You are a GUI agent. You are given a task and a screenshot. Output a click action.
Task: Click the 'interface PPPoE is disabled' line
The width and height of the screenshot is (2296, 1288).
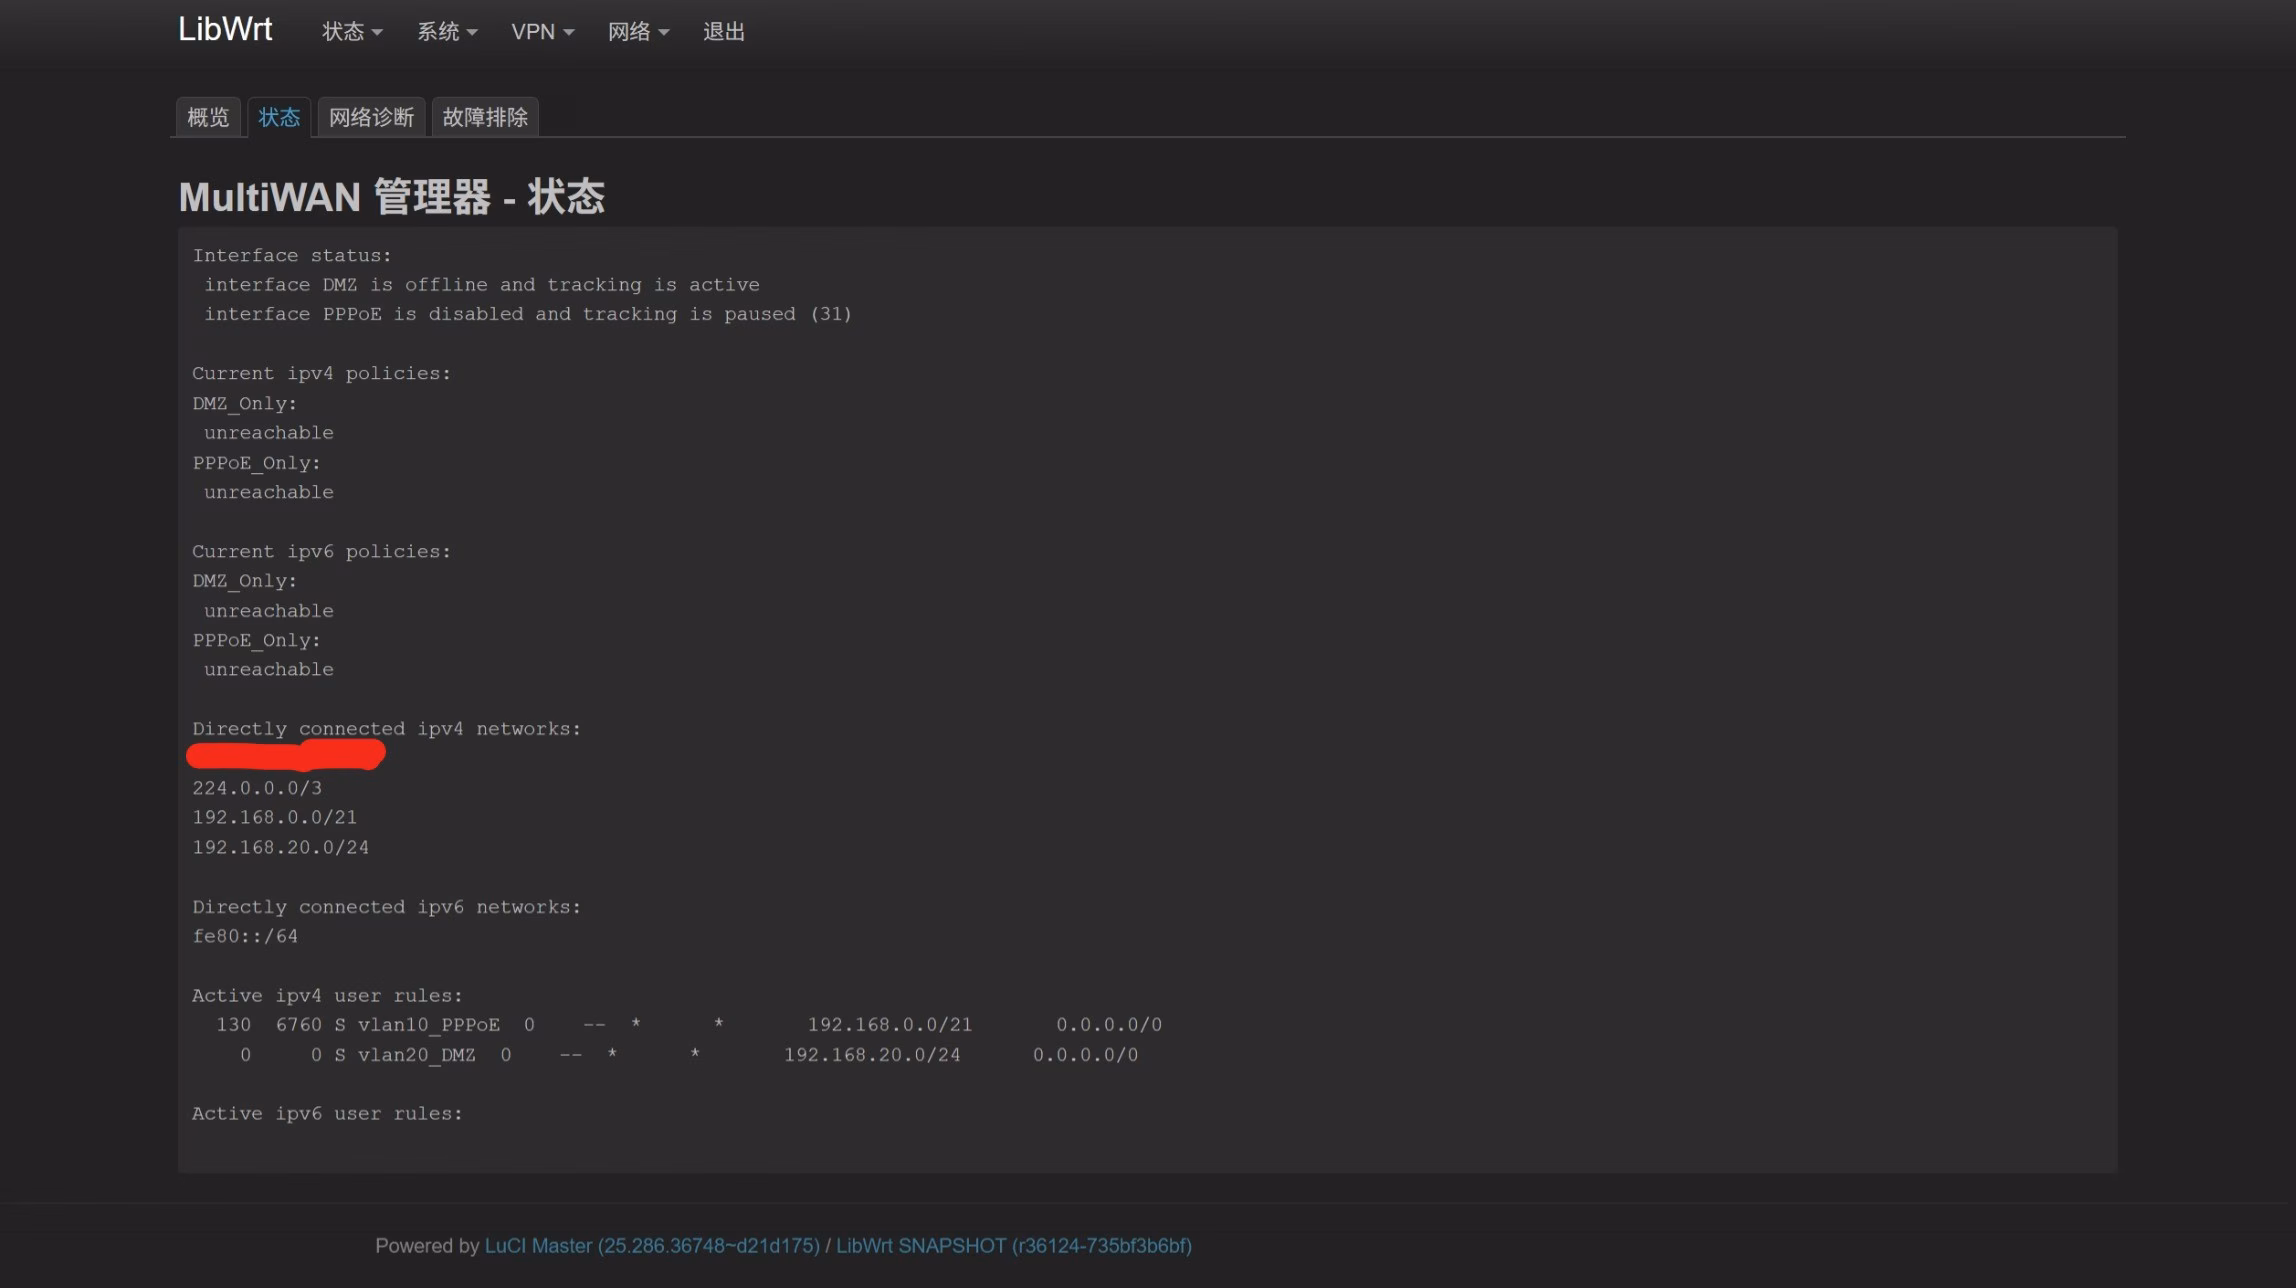click(527, 314)
